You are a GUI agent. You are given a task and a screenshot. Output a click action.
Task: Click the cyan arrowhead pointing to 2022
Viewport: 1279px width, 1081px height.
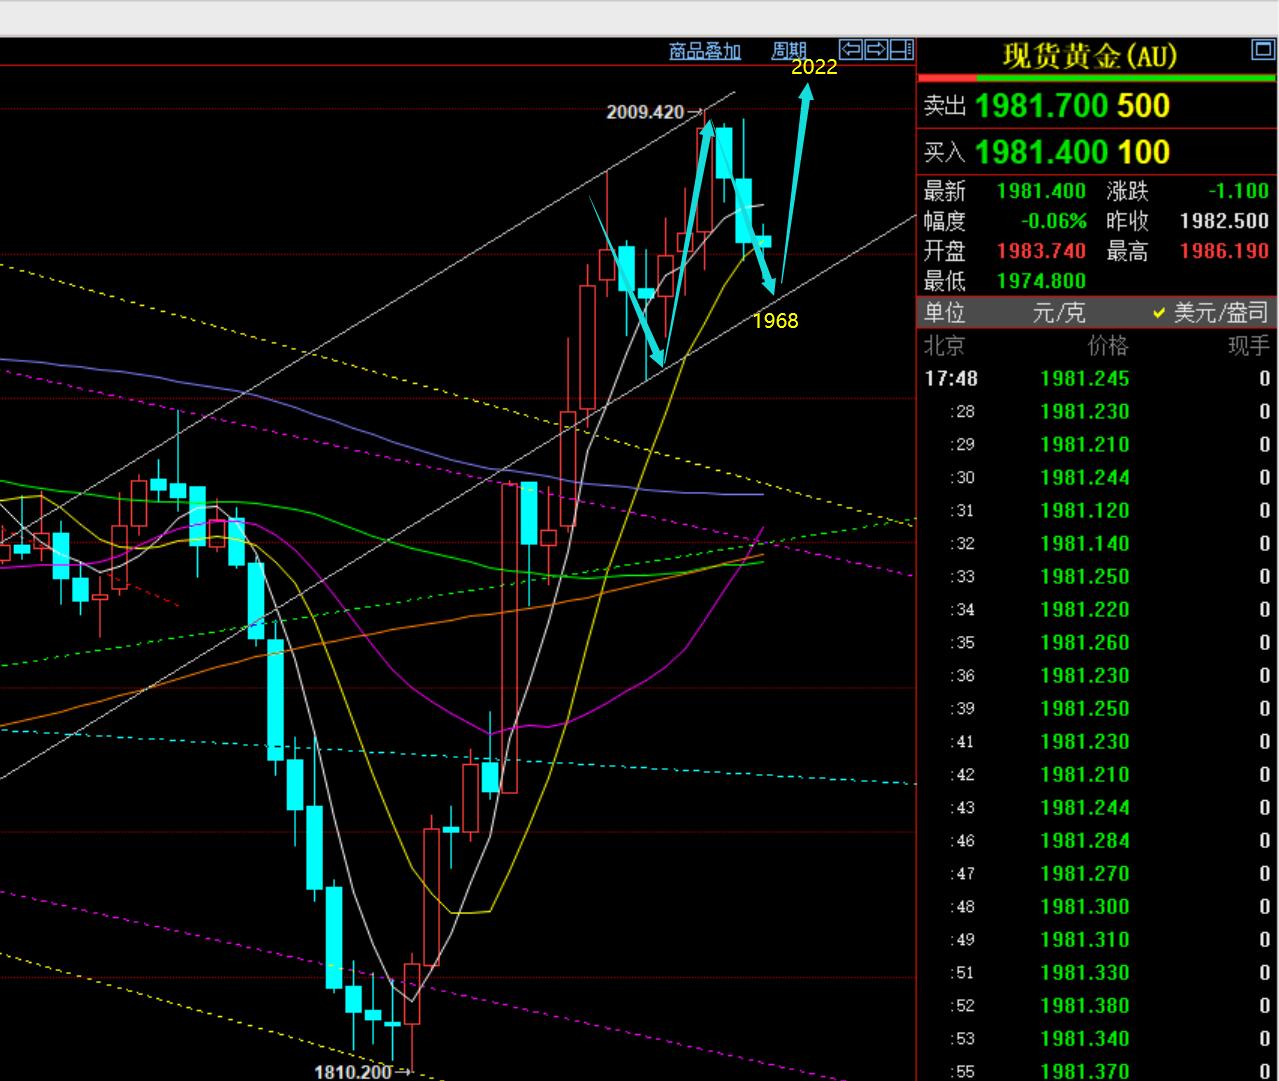[x=806, y=90]
